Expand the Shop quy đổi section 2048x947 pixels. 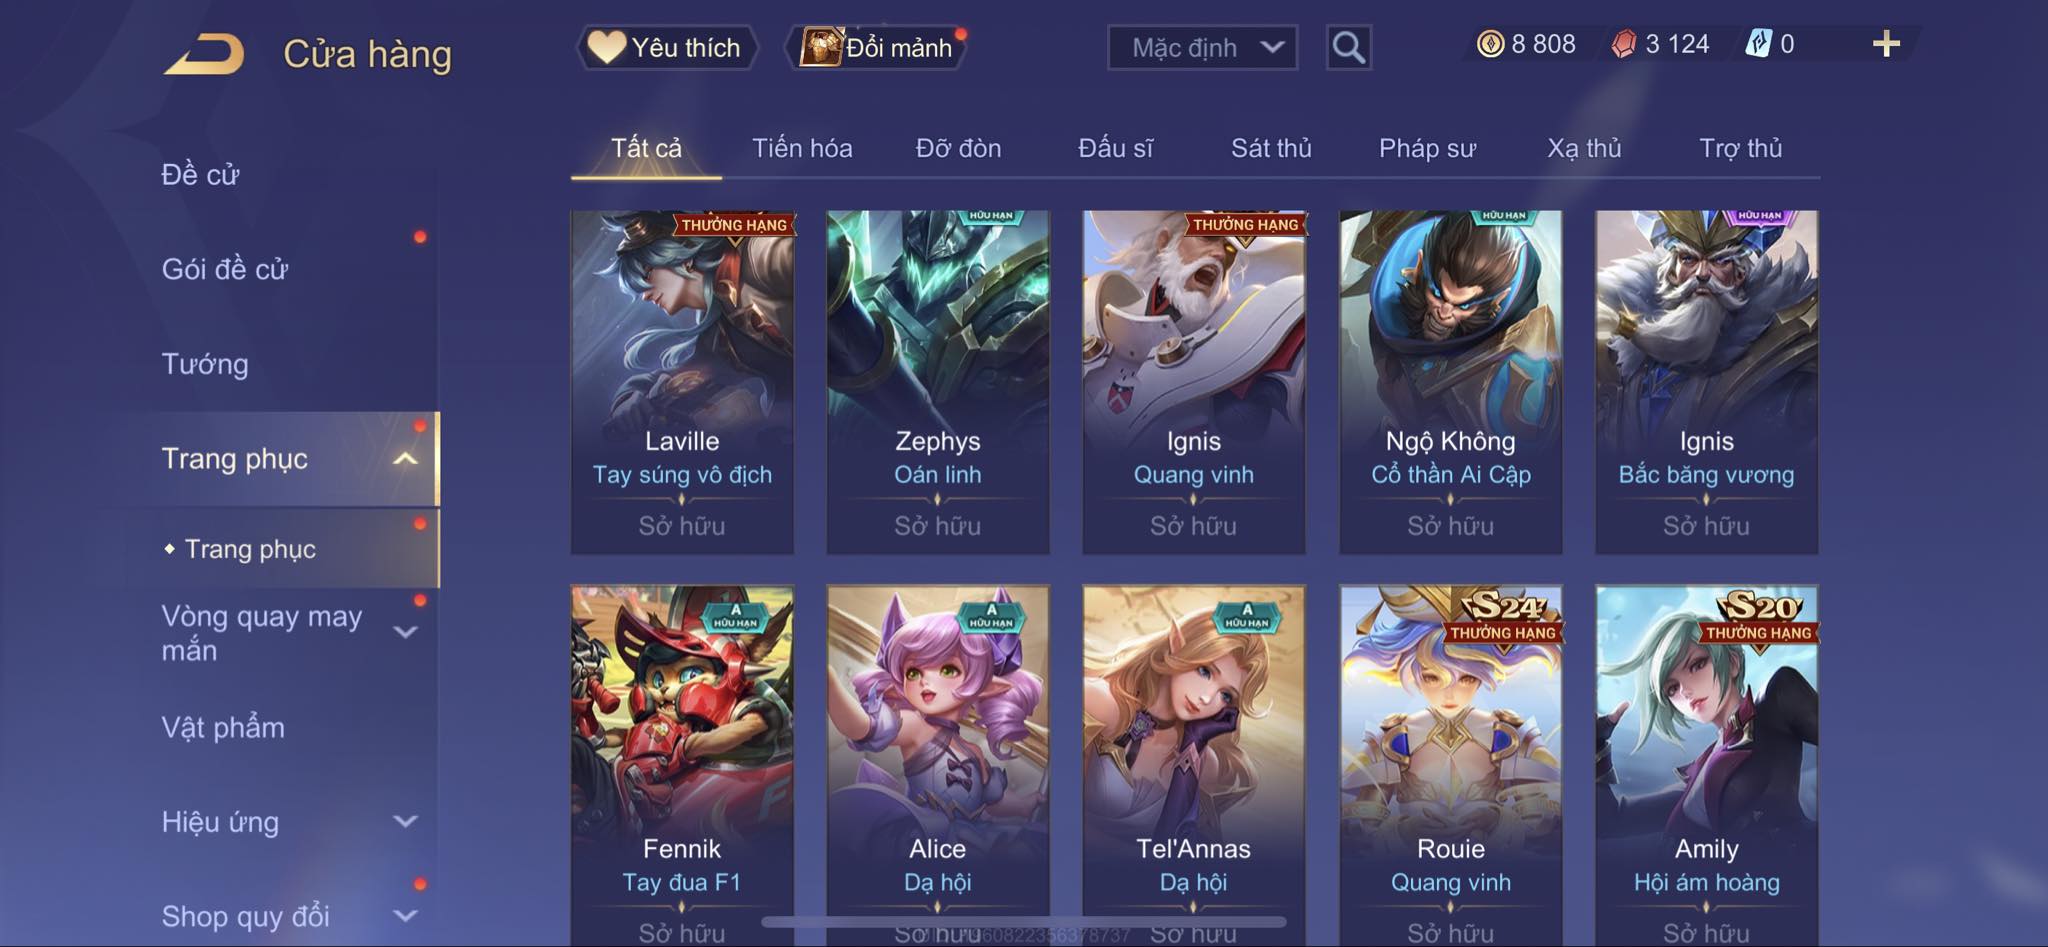point(405,916)
